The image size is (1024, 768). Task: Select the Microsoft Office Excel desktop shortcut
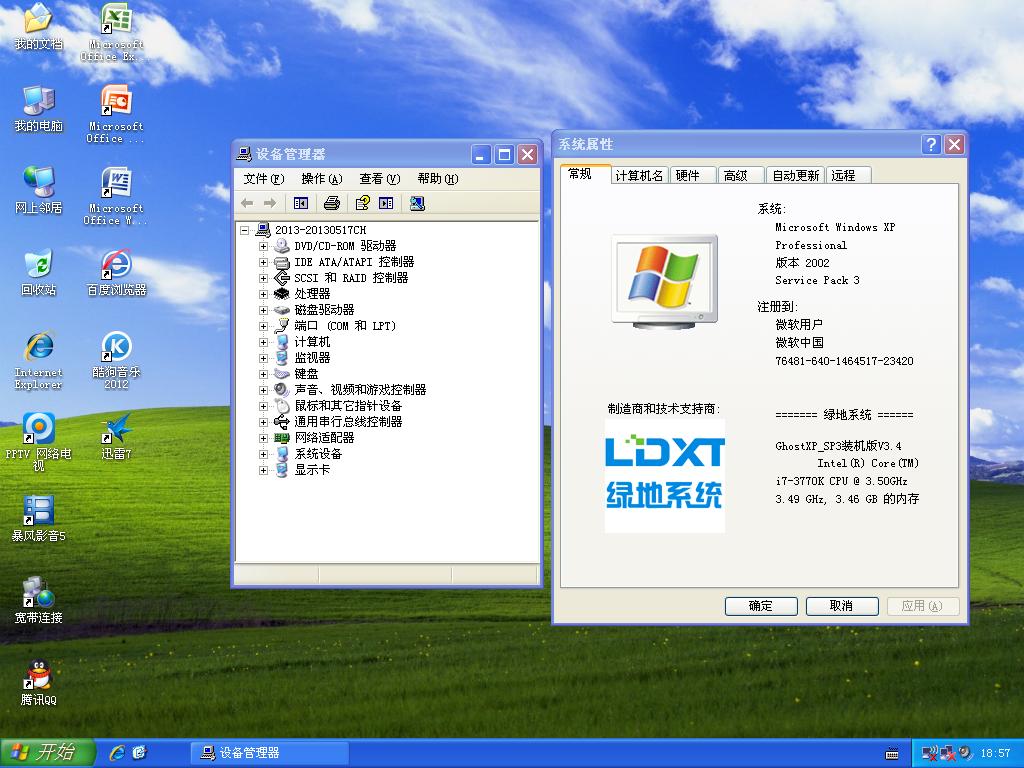click(x=116, y=33)
